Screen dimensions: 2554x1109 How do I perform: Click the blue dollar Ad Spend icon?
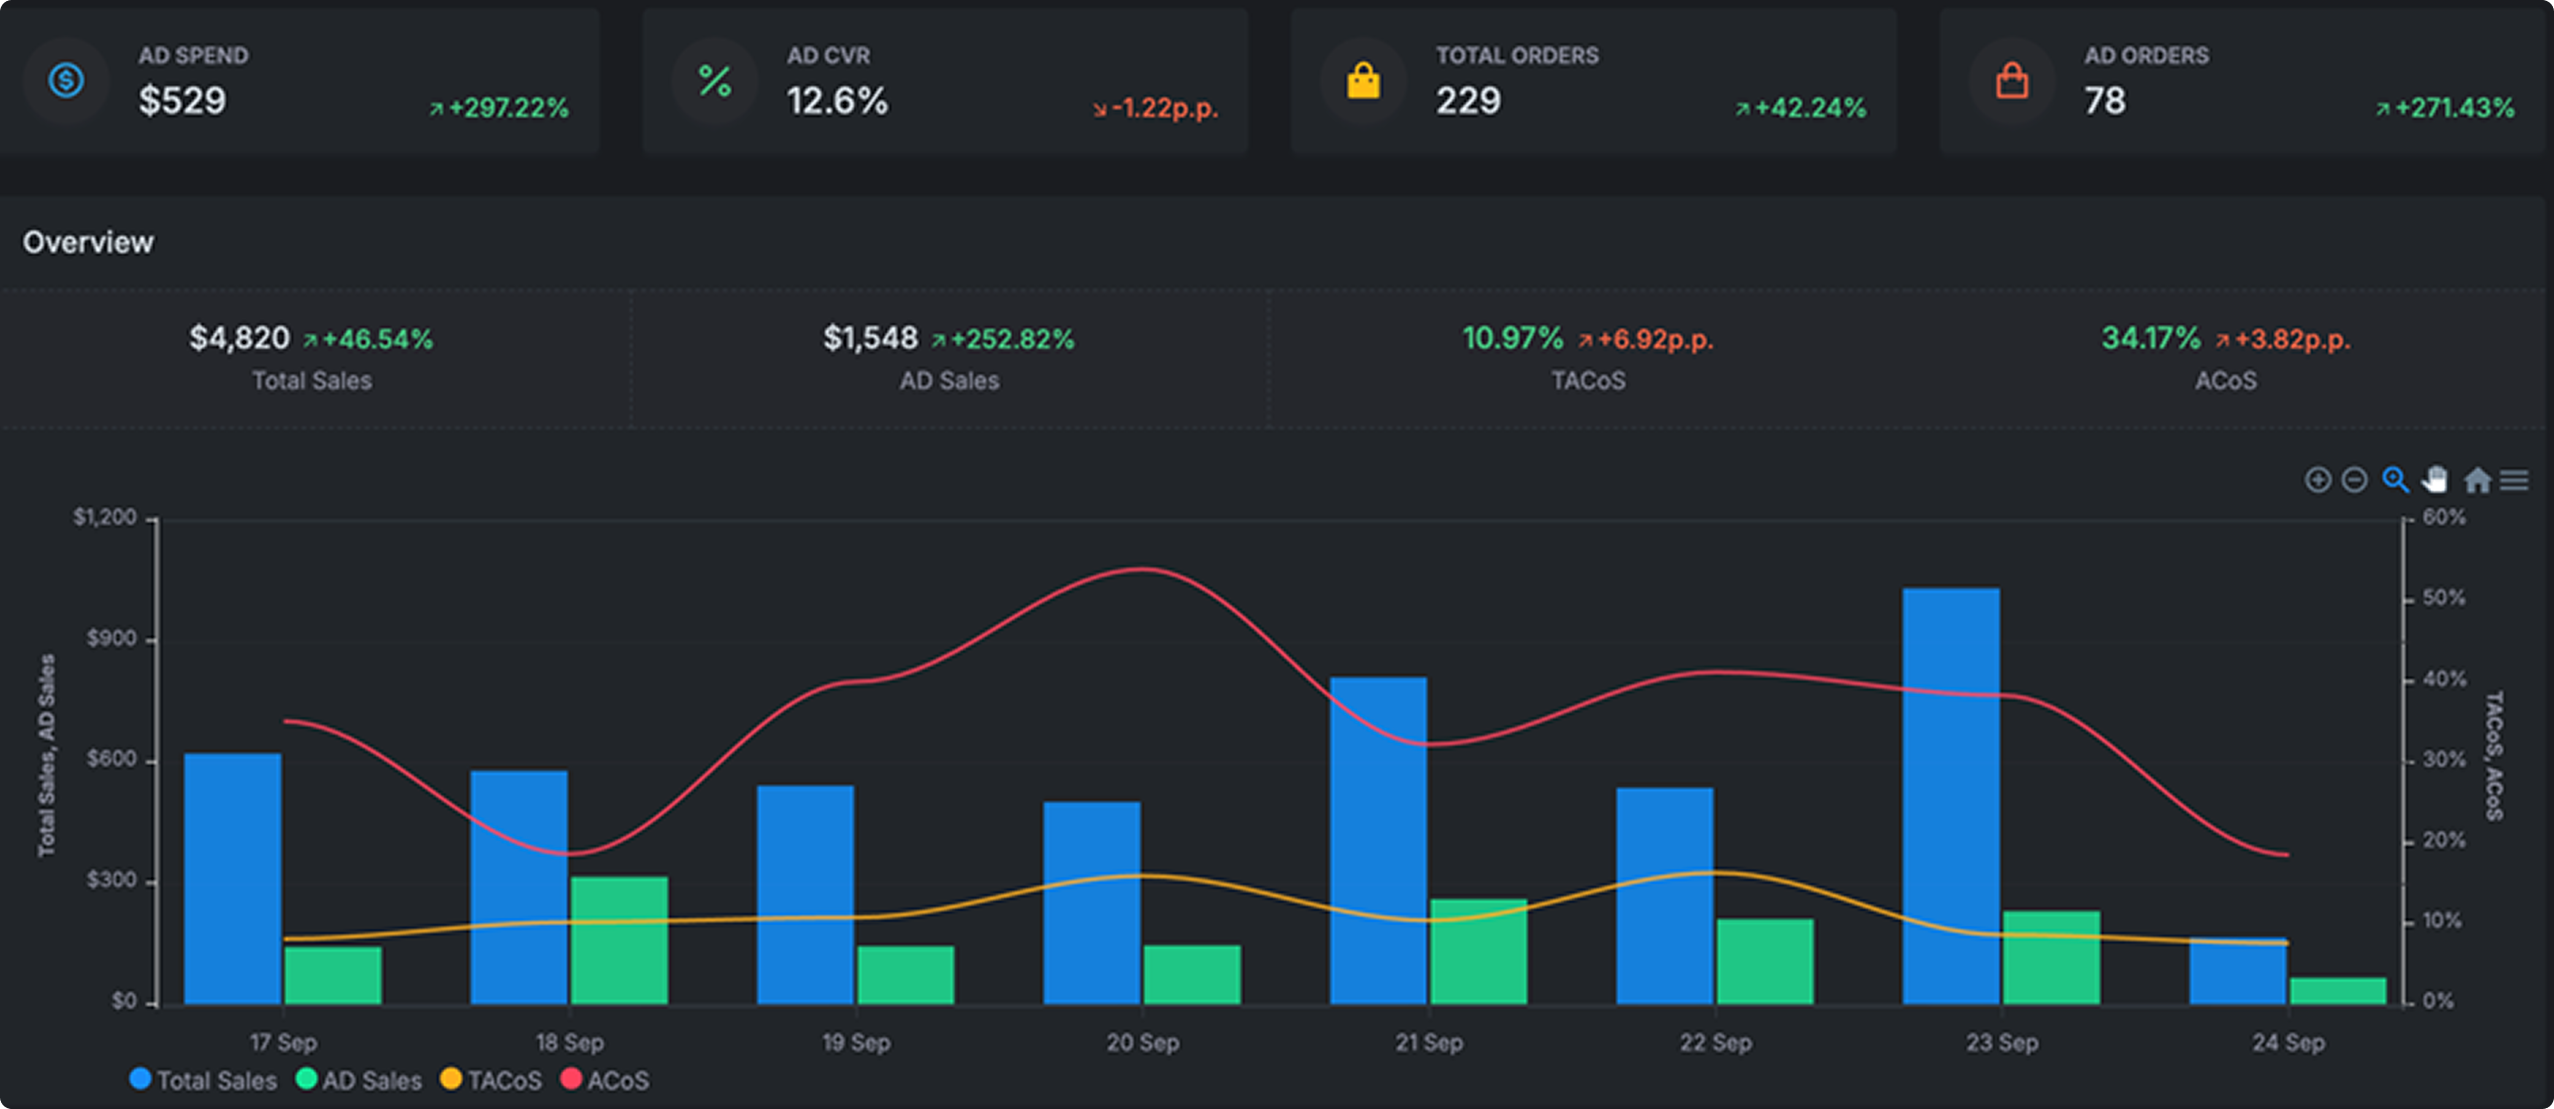[x=66, y=80]
